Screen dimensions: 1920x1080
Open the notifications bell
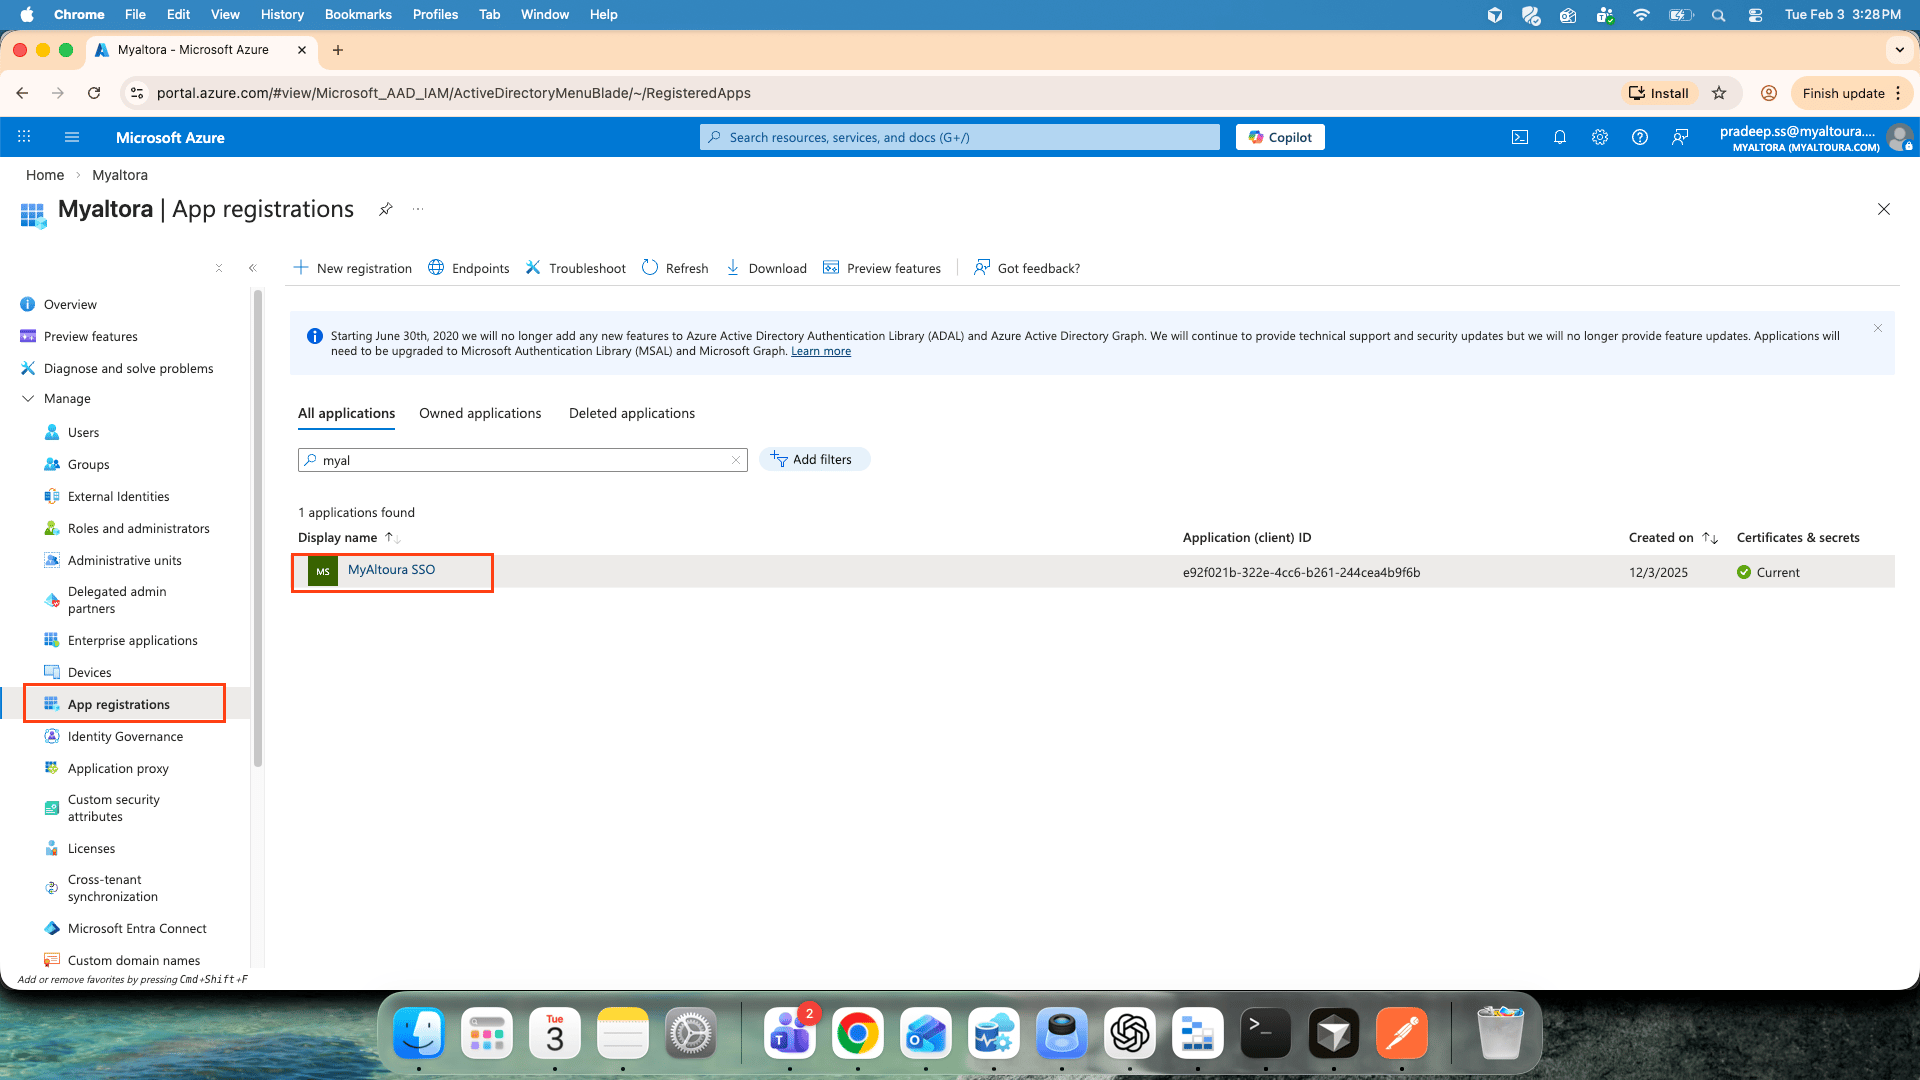click(x=1560, y=137)
